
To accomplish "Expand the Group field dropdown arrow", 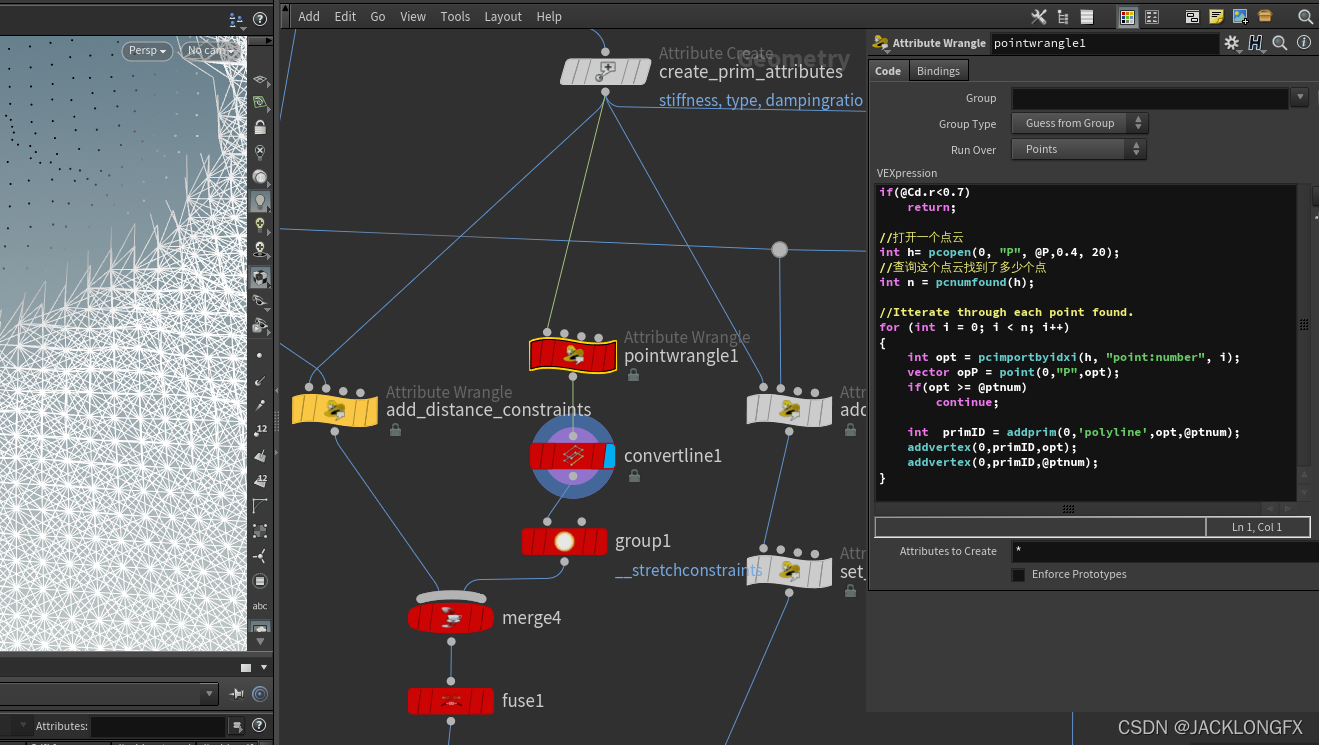I will click(1299, 97).
